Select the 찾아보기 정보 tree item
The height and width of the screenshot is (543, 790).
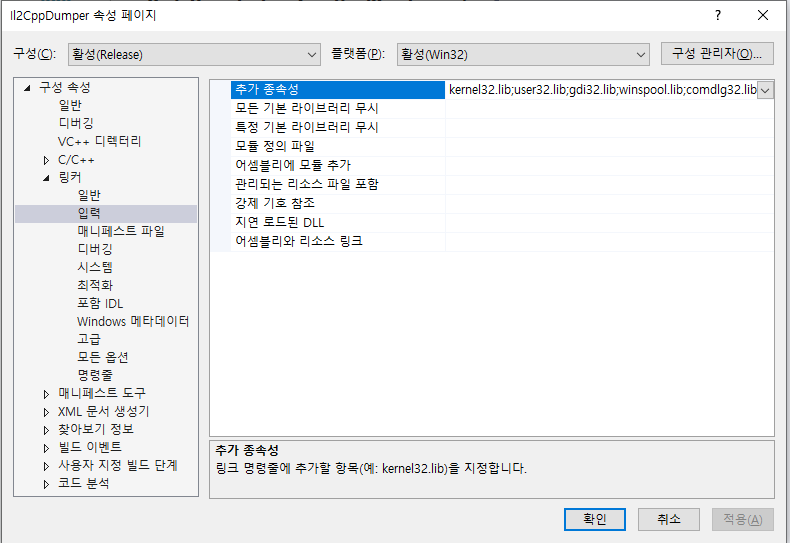pos(96,429)
